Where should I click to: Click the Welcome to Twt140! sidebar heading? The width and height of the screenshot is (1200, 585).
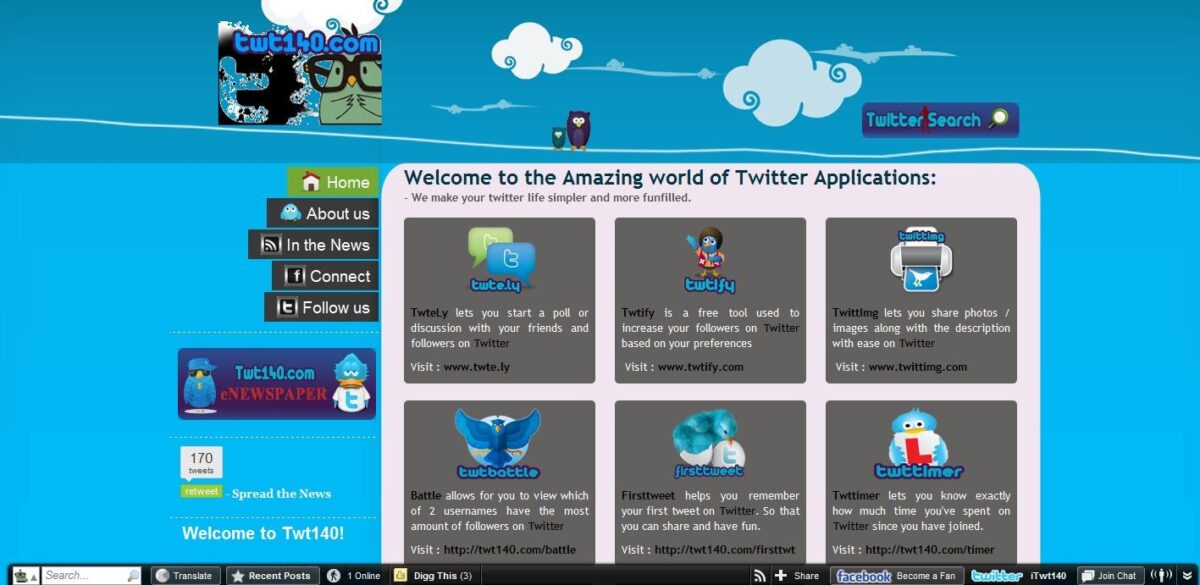click(263, 534)
